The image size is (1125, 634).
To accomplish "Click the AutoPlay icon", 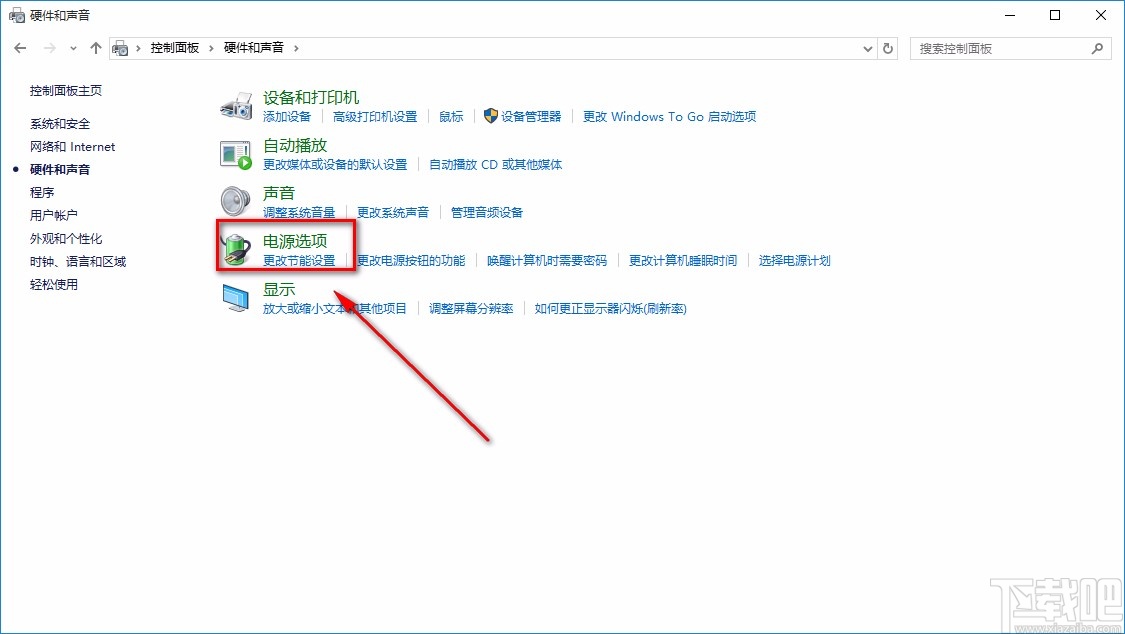I will point(234,154).
